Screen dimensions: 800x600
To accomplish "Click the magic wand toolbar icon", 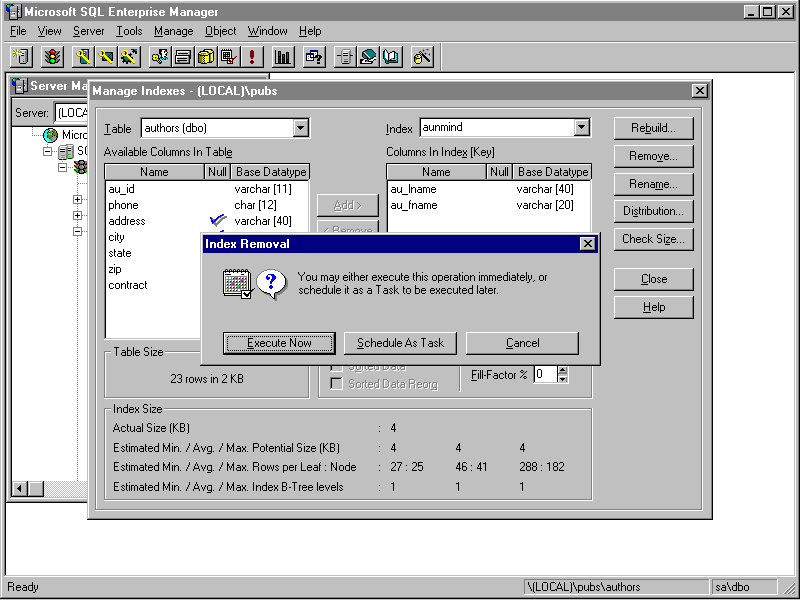I will [422, 57].
